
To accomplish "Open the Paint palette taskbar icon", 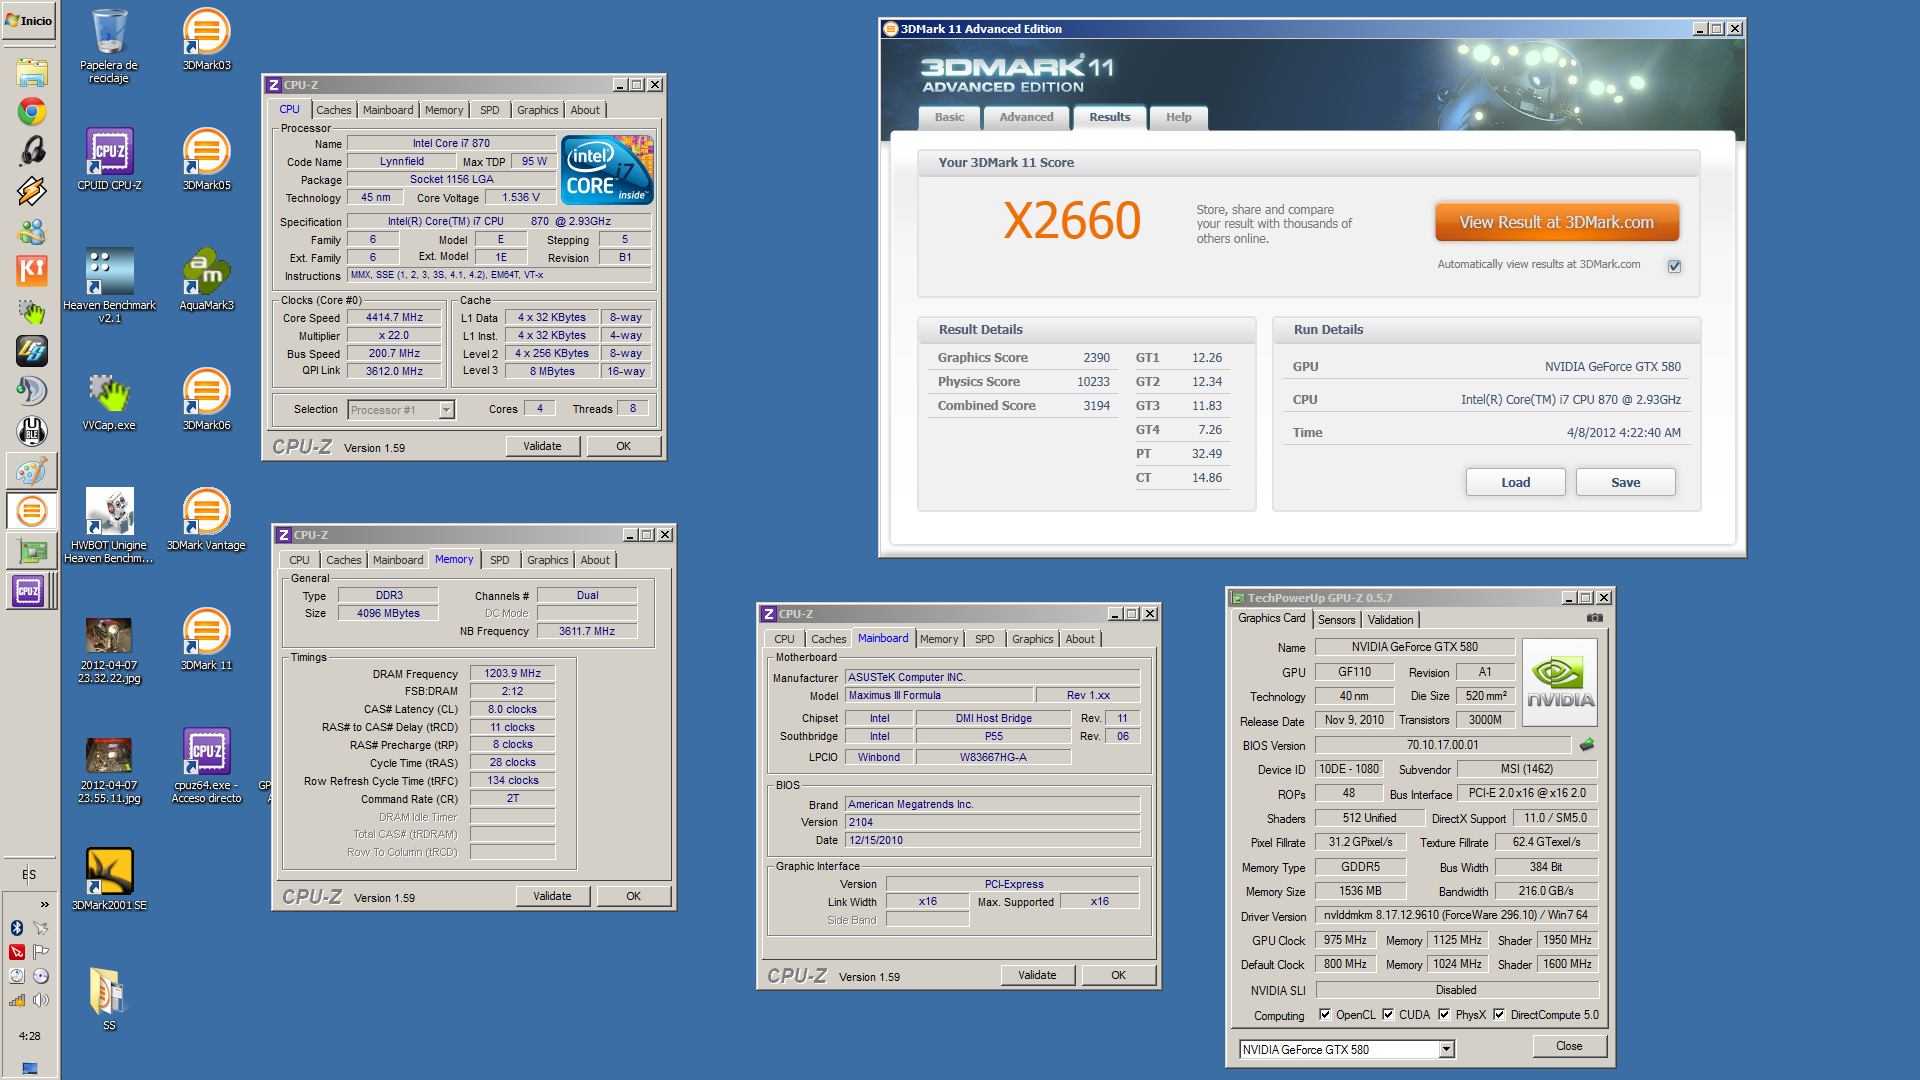I will click(32, 471).
